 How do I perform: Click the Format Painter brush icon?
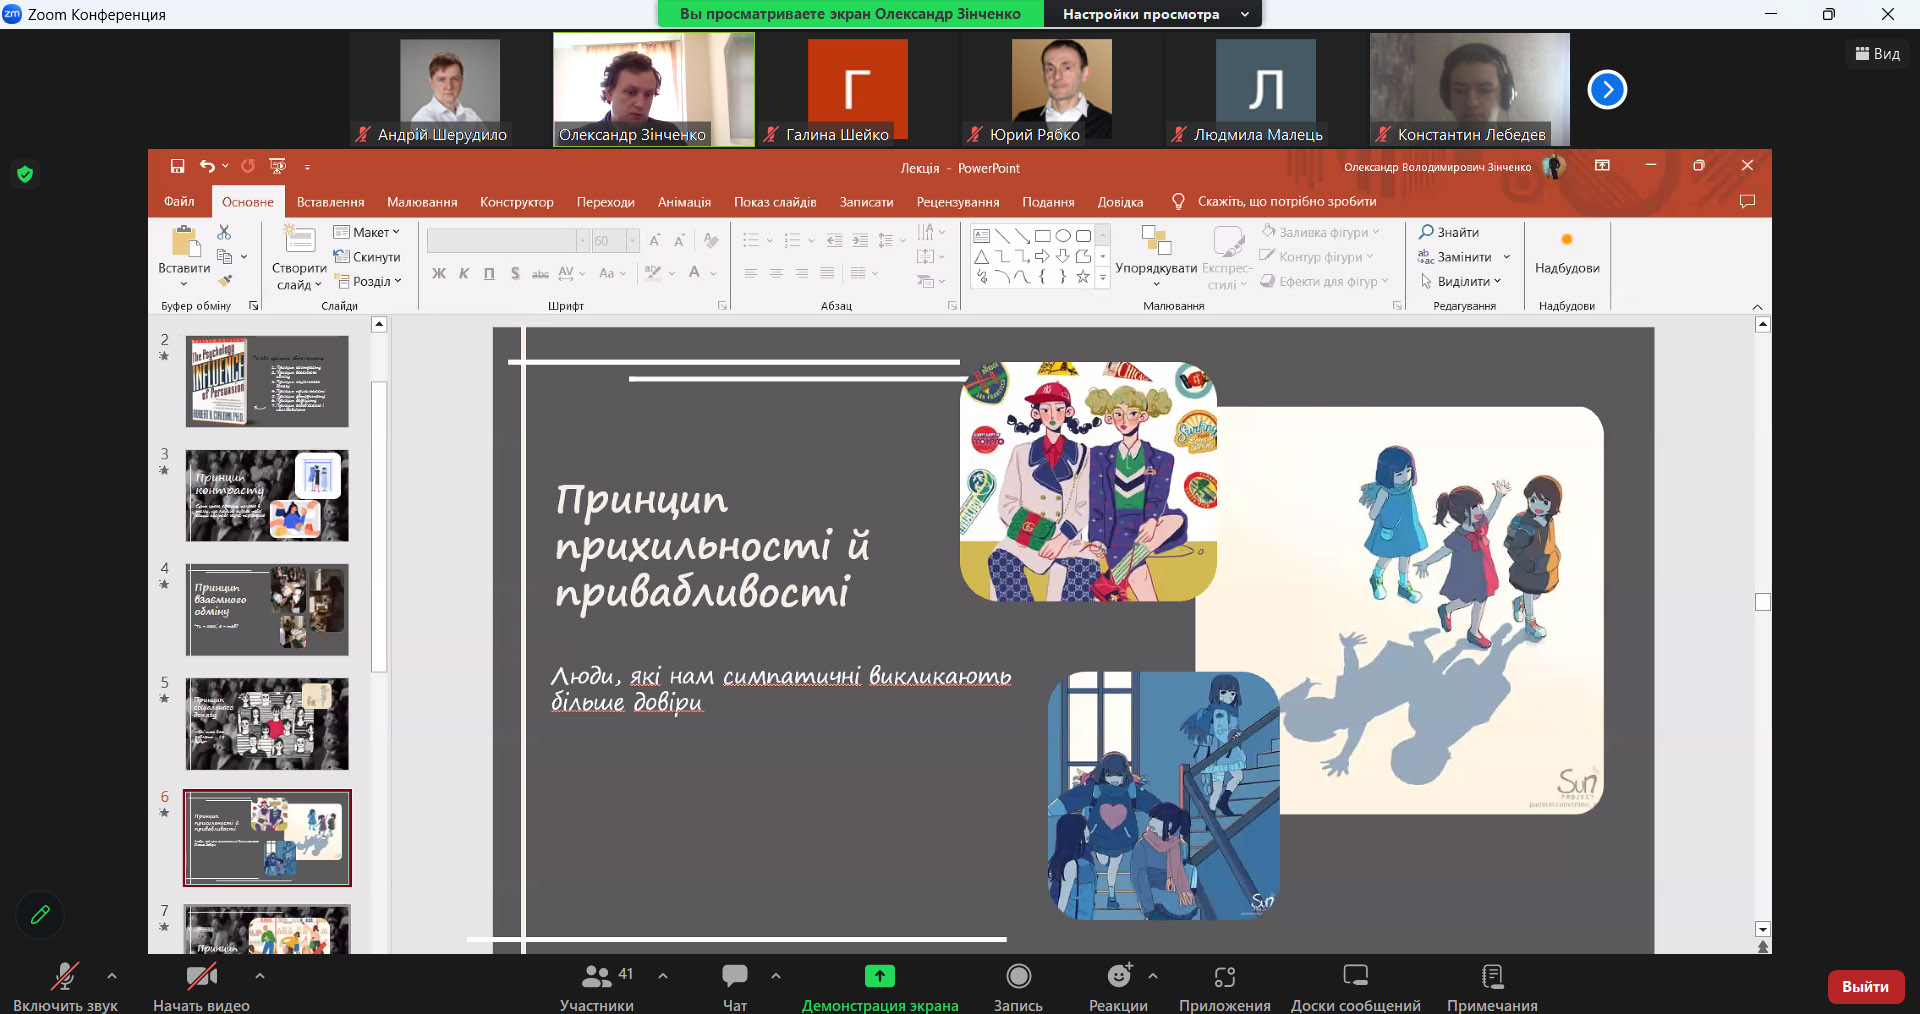225,281
